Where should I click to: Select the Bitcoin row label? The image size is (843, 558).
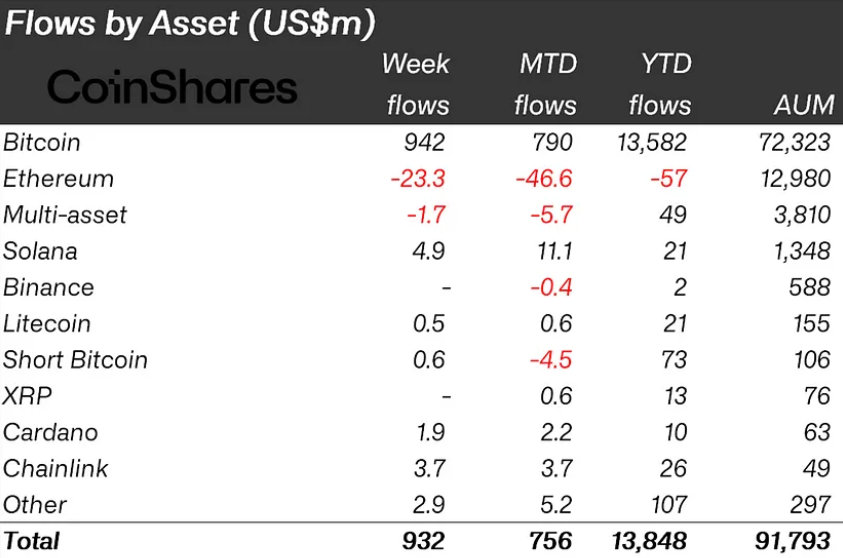[42, 142]
